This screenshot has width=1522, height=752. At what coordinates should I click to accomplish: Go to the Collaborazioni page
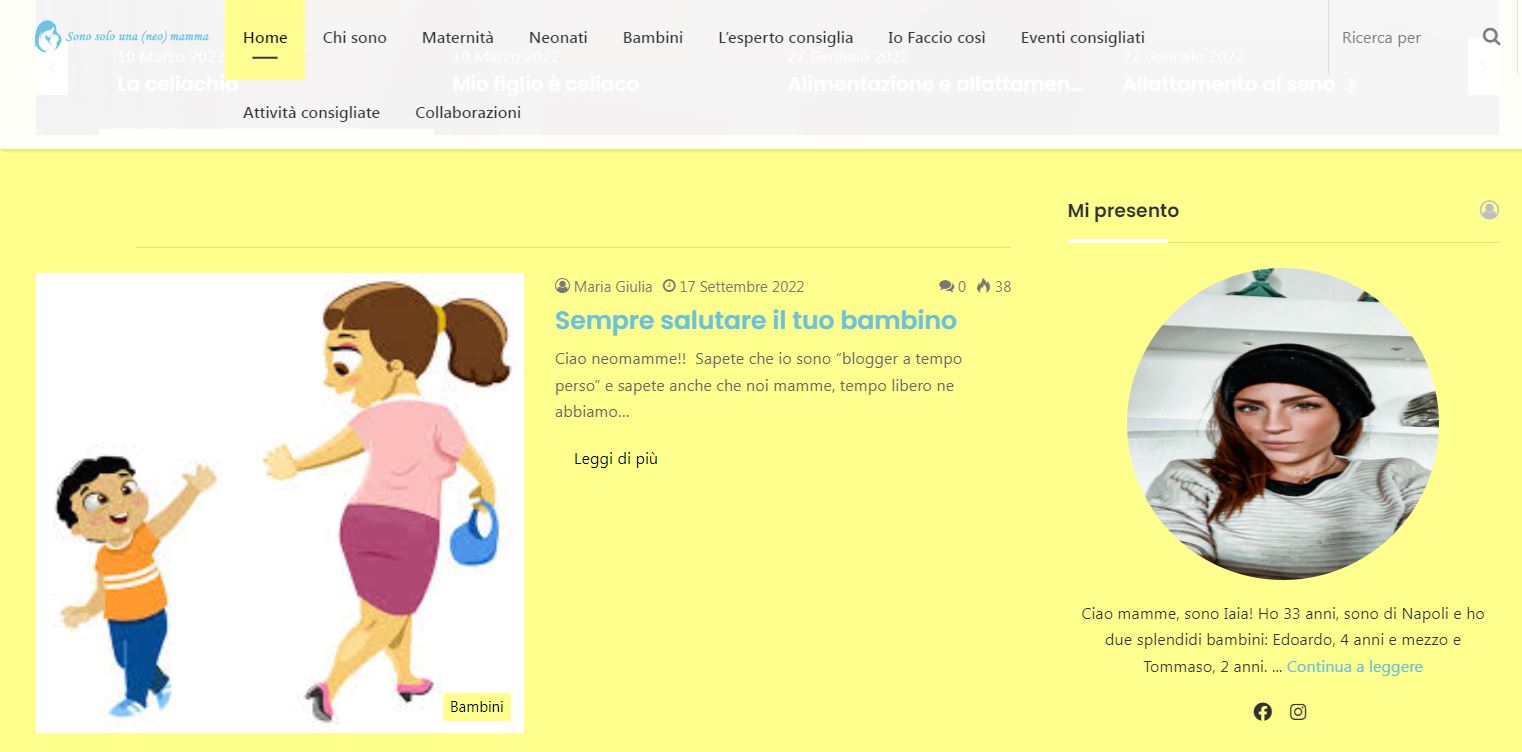468,113
